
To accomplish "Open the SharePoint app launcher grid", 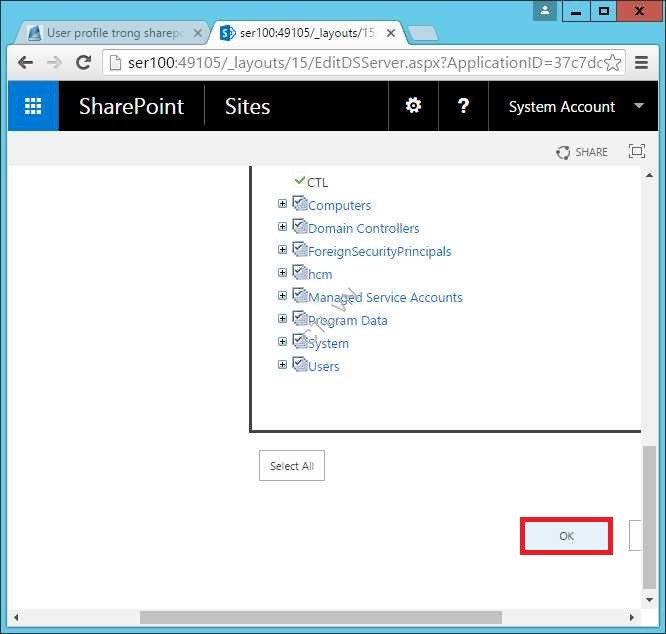I will coord(33,106).
